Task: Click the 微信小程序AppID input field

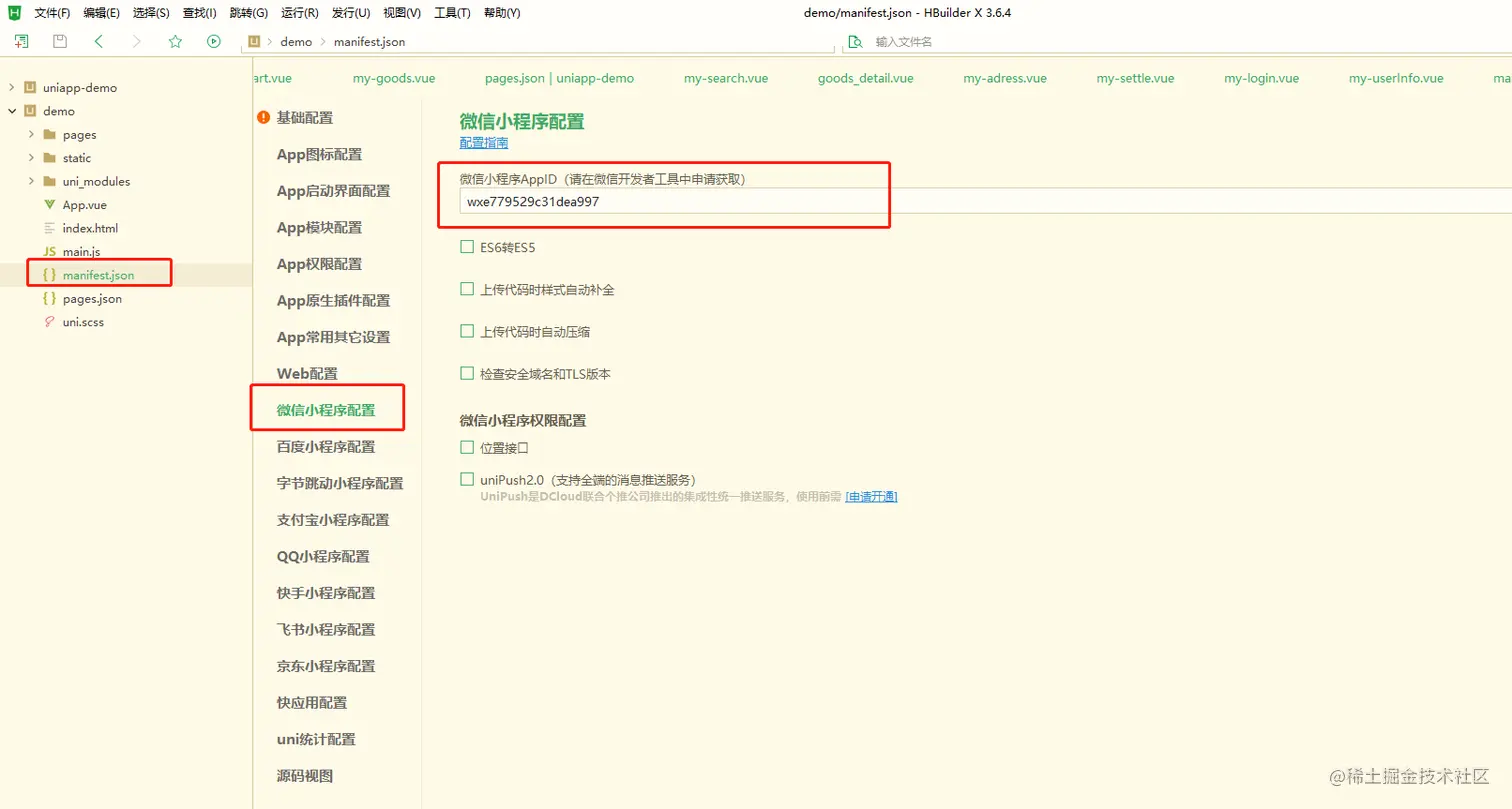Action: click(984, 201)
